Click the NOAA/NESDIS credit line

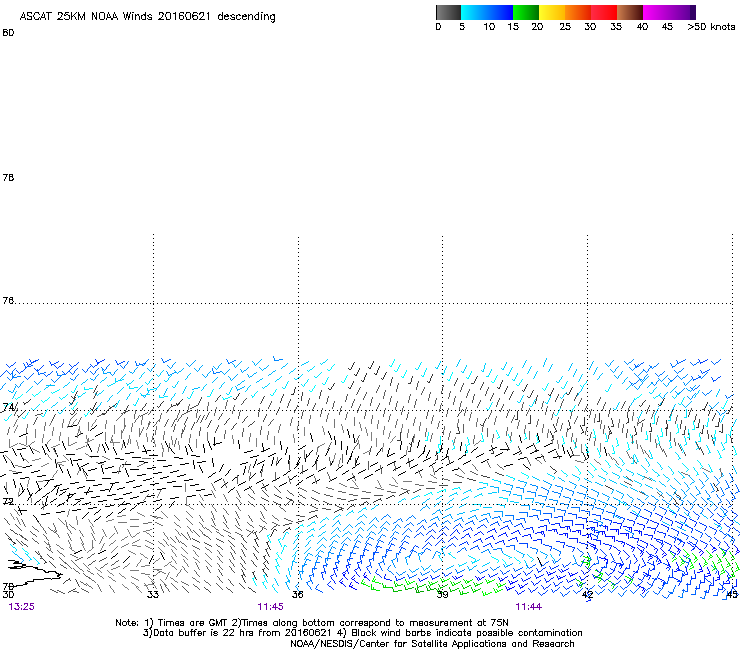click(x=432, y=644)
